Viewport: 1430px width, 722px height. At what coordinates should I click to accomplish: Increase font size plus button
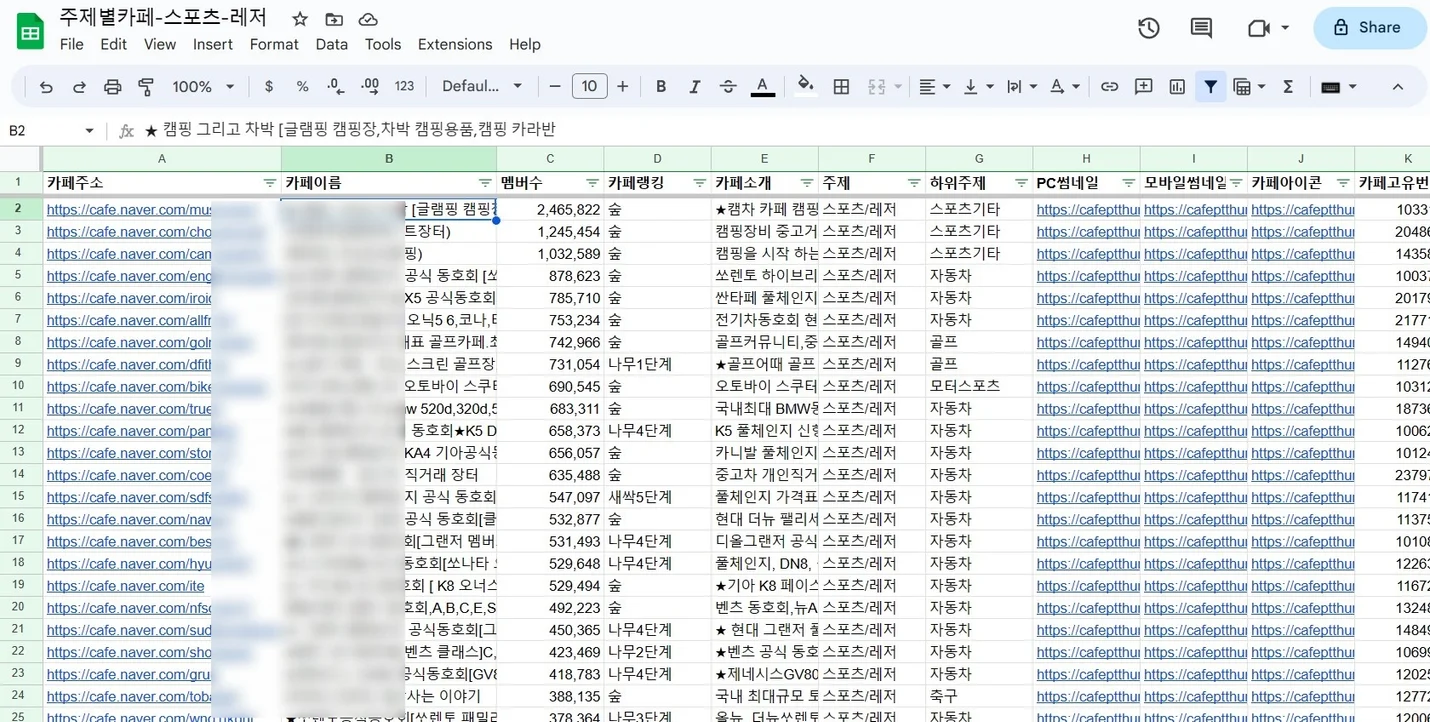click(x=623, y=87)
